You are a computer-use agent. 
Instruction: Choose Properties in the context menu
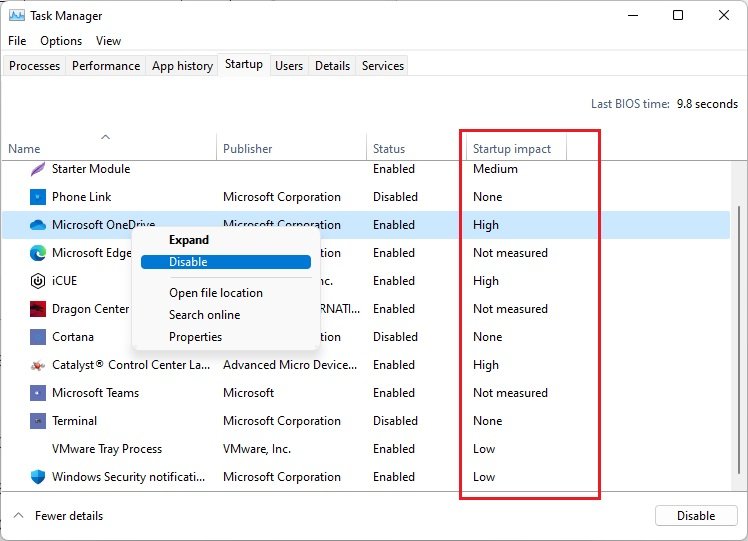point(226,337)
